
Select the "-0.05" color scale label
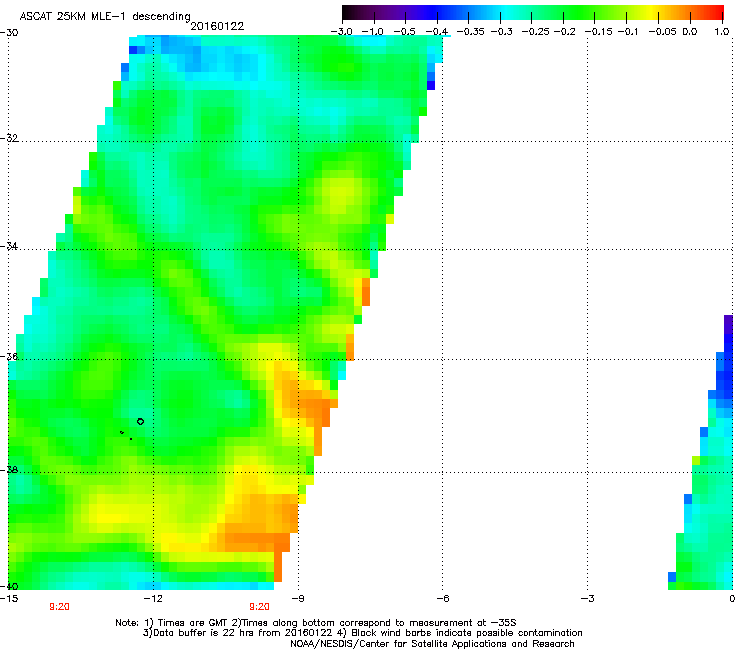tap(662, 32)
